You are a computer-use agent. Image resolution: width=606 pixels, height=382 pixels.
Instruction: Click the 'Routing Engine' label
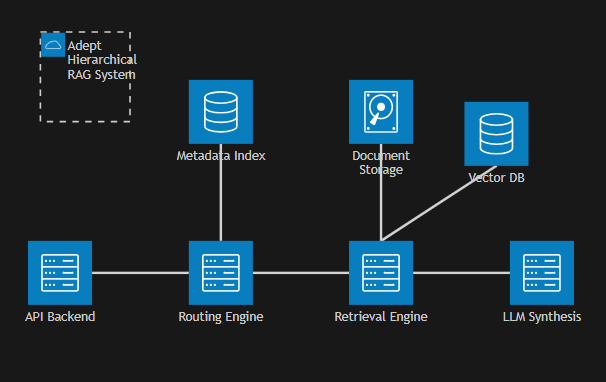[221, 317]
